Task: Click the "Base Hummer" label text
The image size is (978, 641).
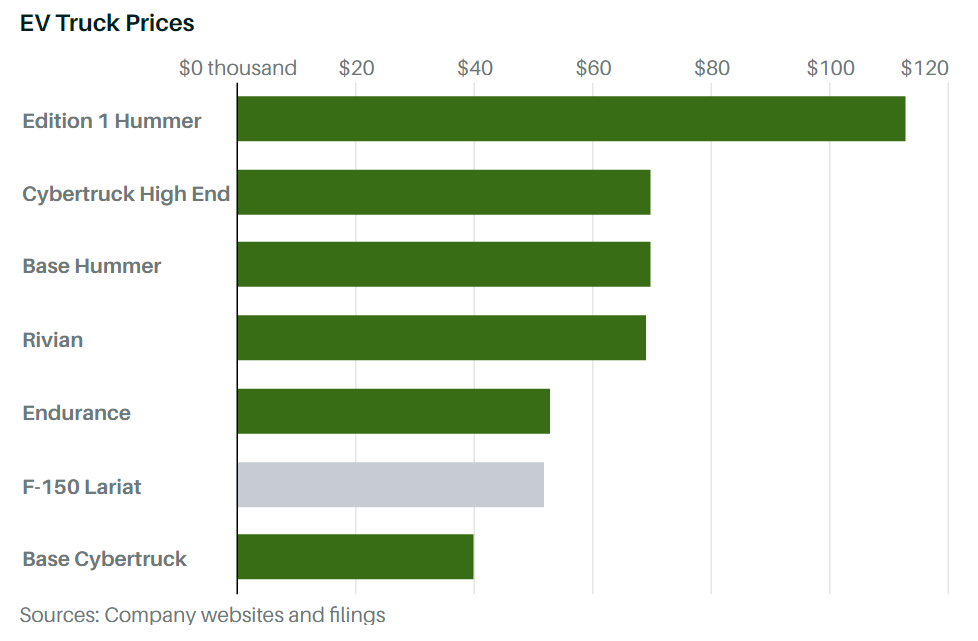Action: tap(92, 267)
